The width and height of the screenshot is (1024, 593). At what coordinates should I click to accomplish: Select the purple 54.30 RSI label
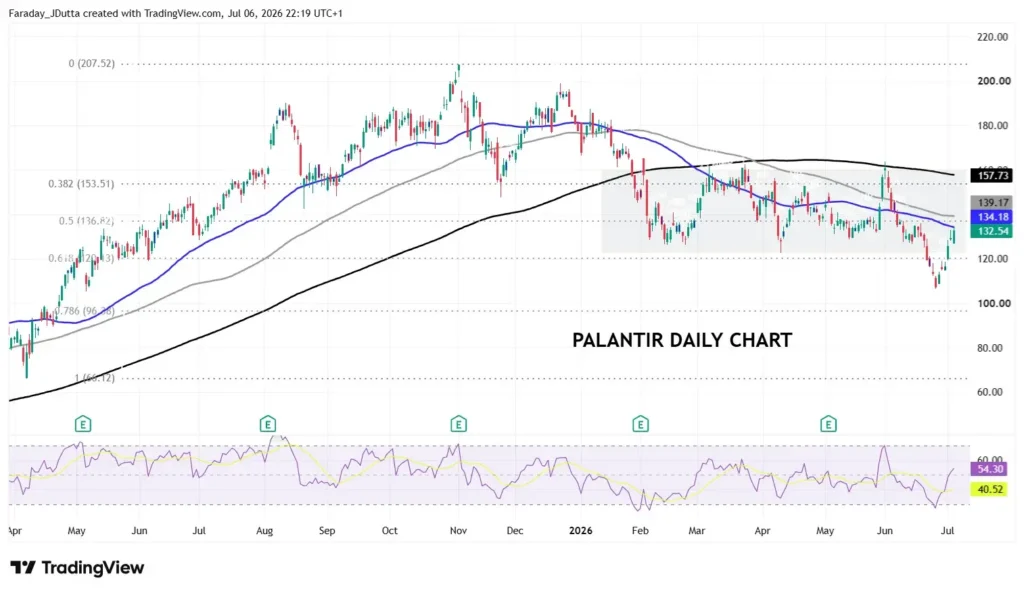coord(989,469)
